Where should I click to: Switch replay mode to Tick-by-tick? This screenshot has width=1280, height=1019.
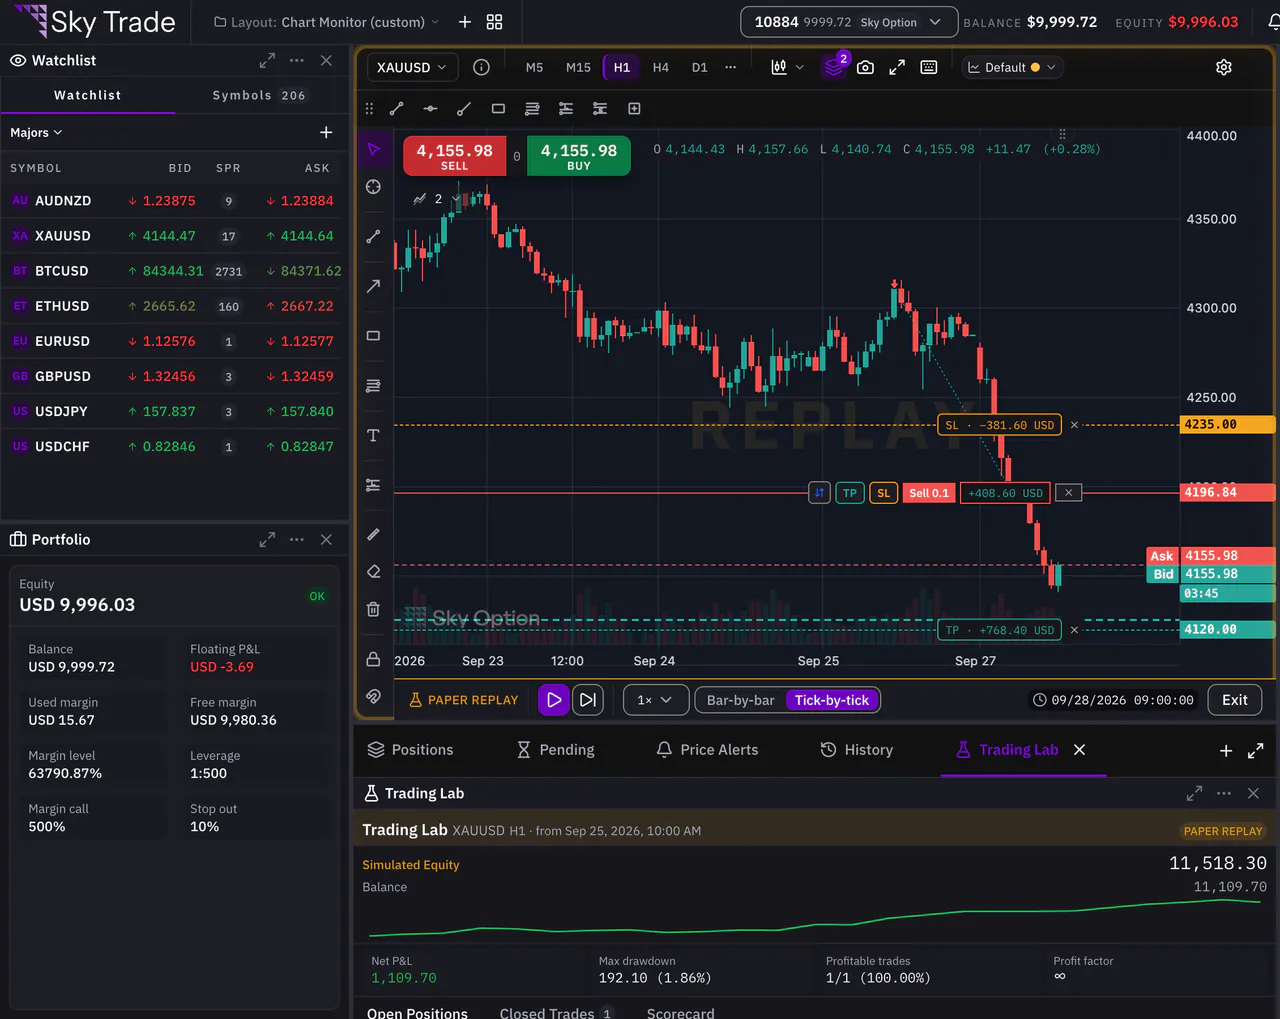tap(832, 700)
